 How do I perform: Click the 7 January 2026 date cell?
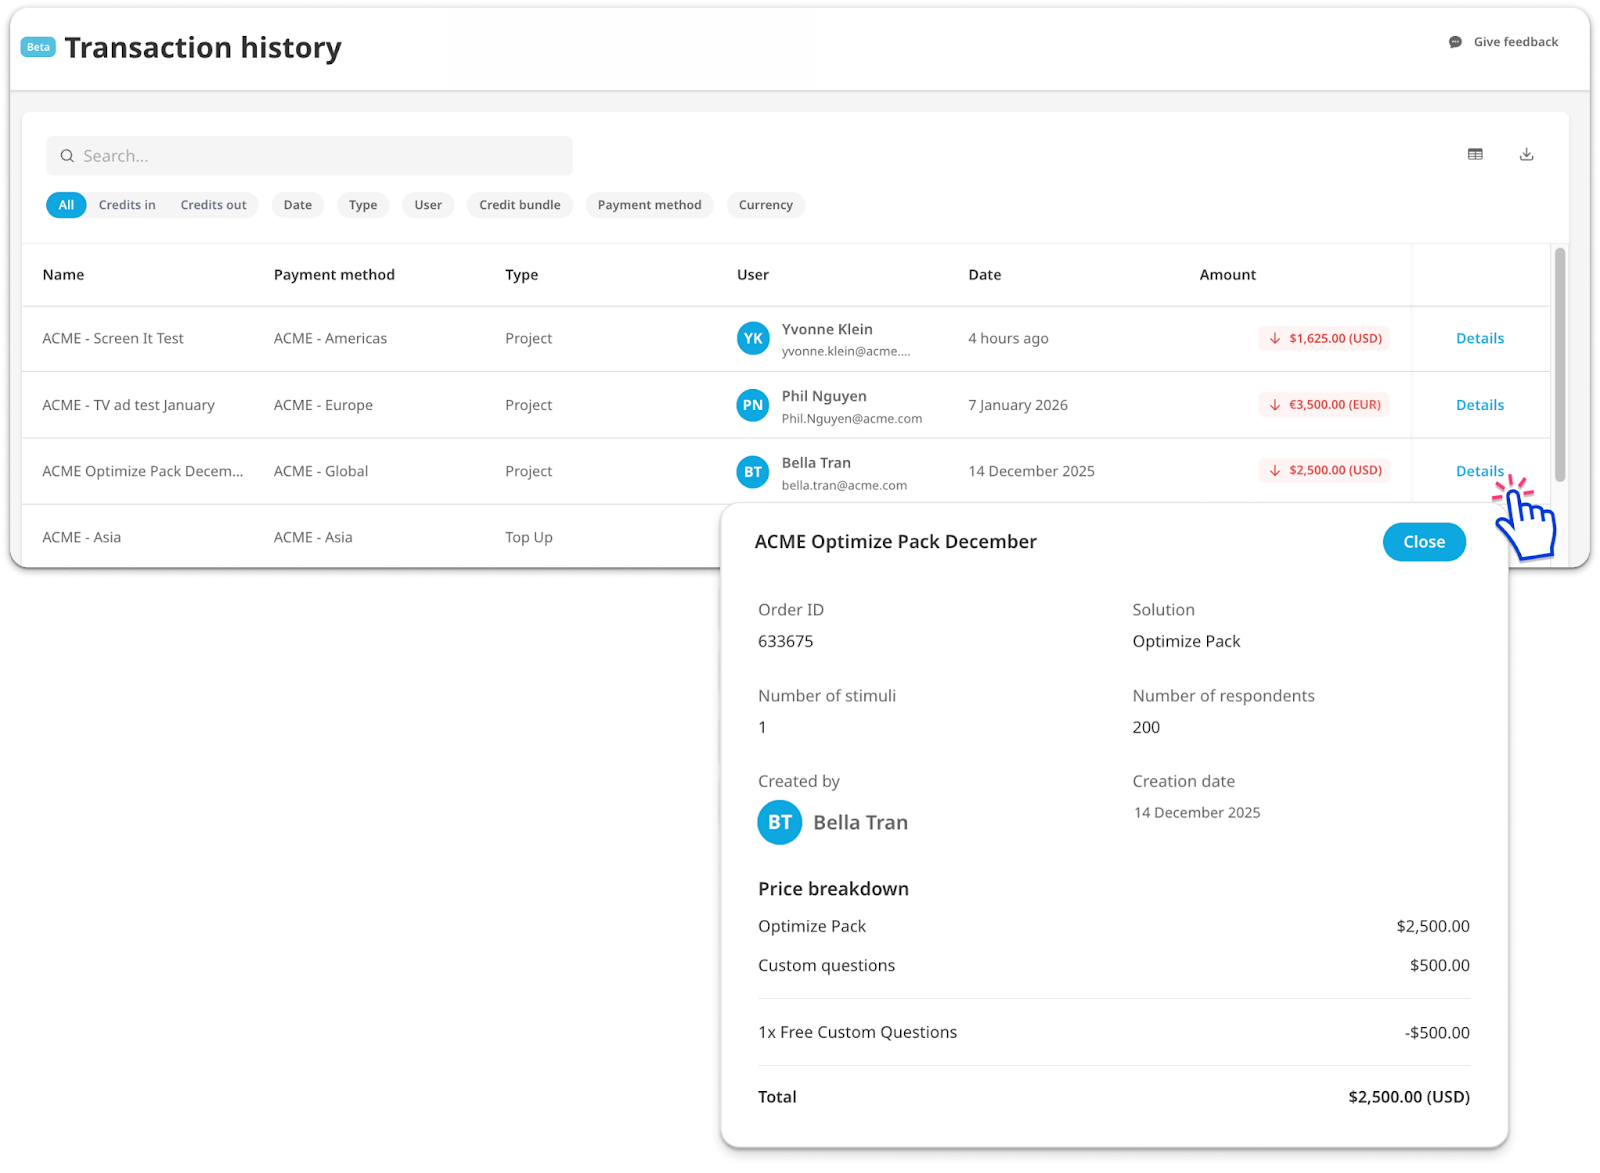point(1018,405)
